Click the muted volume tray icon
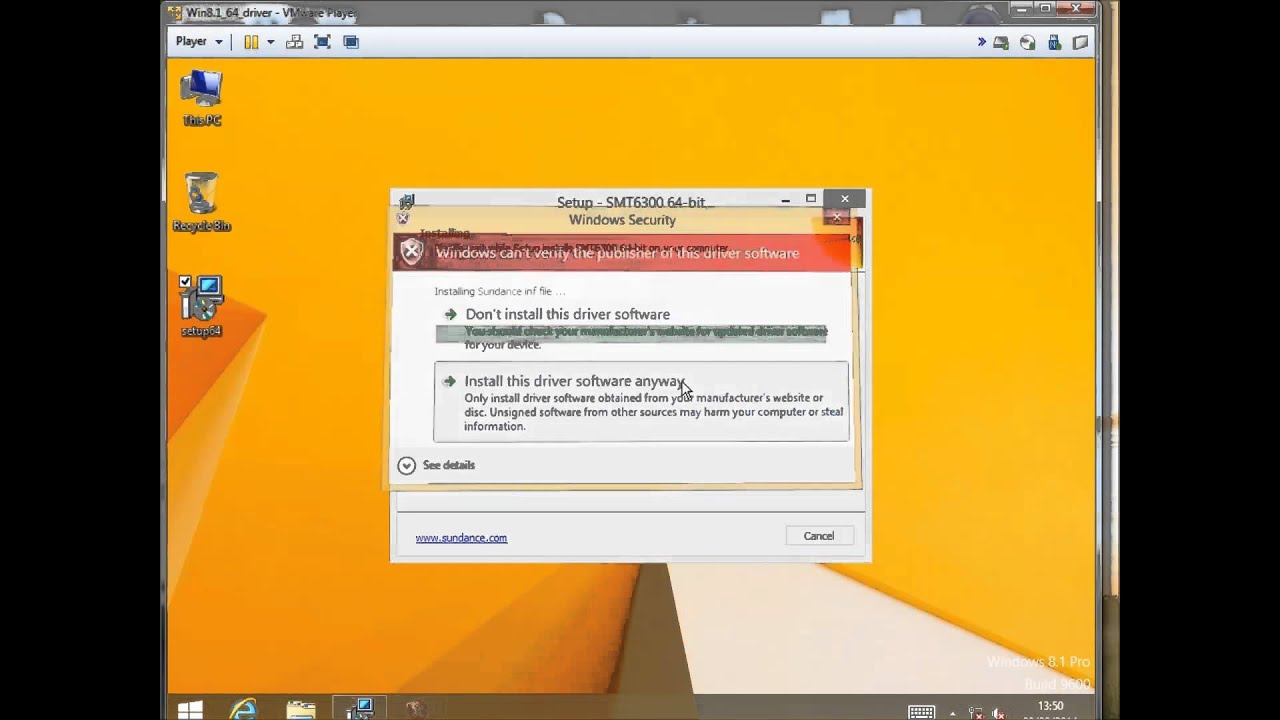The width and height of the screenshot is (1280, 720). pos(998,713)
